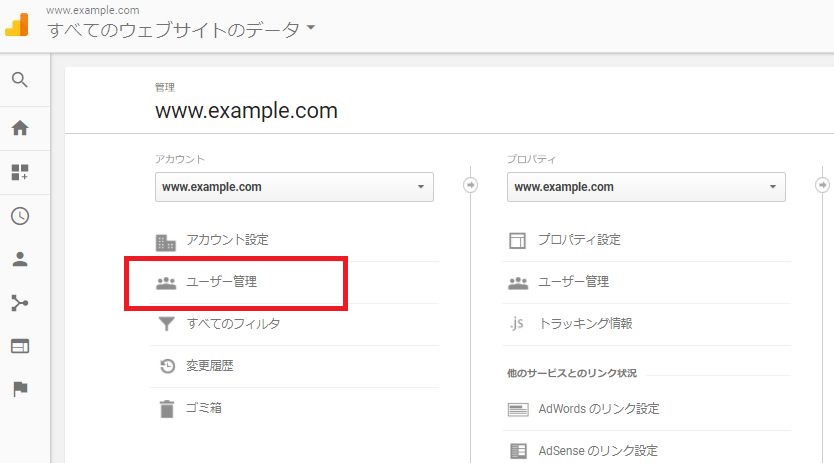The width and height of the screenshot is (834, 463).
Task: Click arrow circle right of property column
Action: 822,185
